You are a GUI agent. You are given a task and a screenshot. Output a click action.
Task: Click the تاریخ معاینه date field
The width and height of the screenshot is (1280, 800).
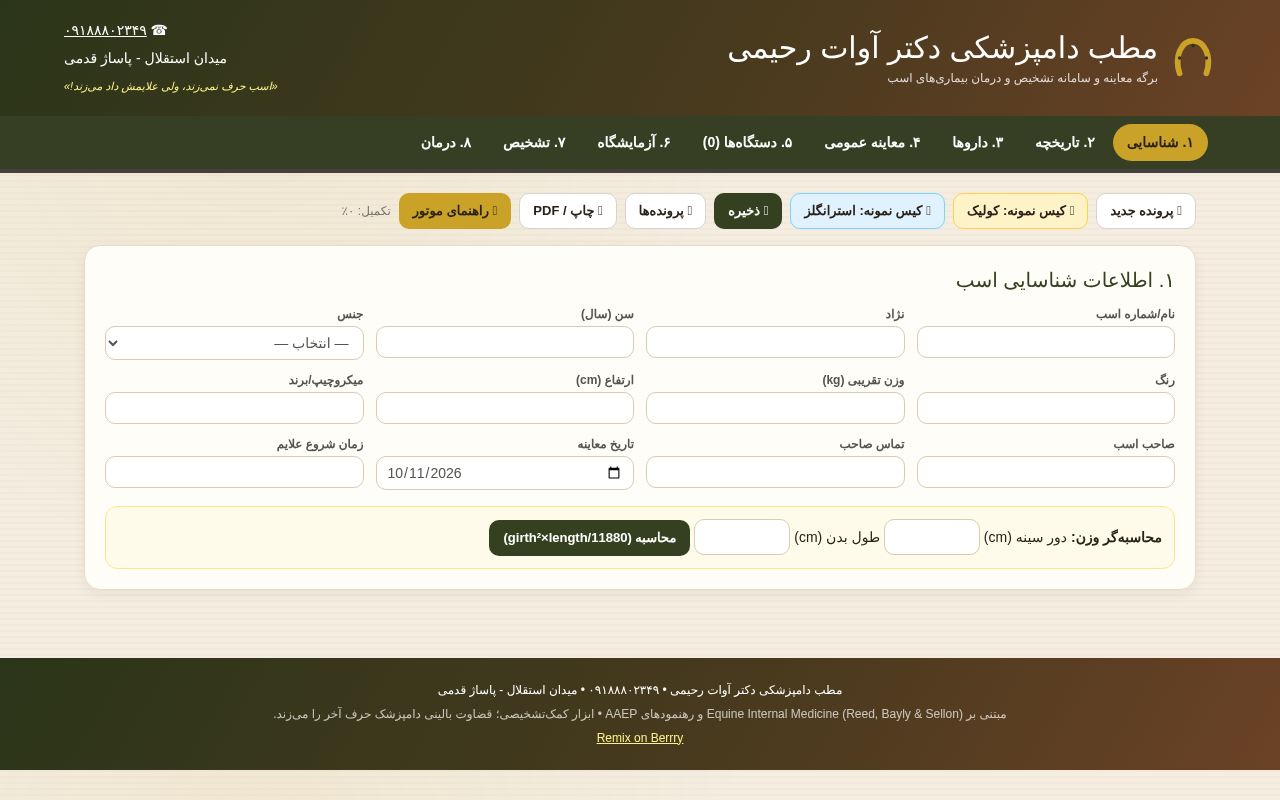pos(505,473)
